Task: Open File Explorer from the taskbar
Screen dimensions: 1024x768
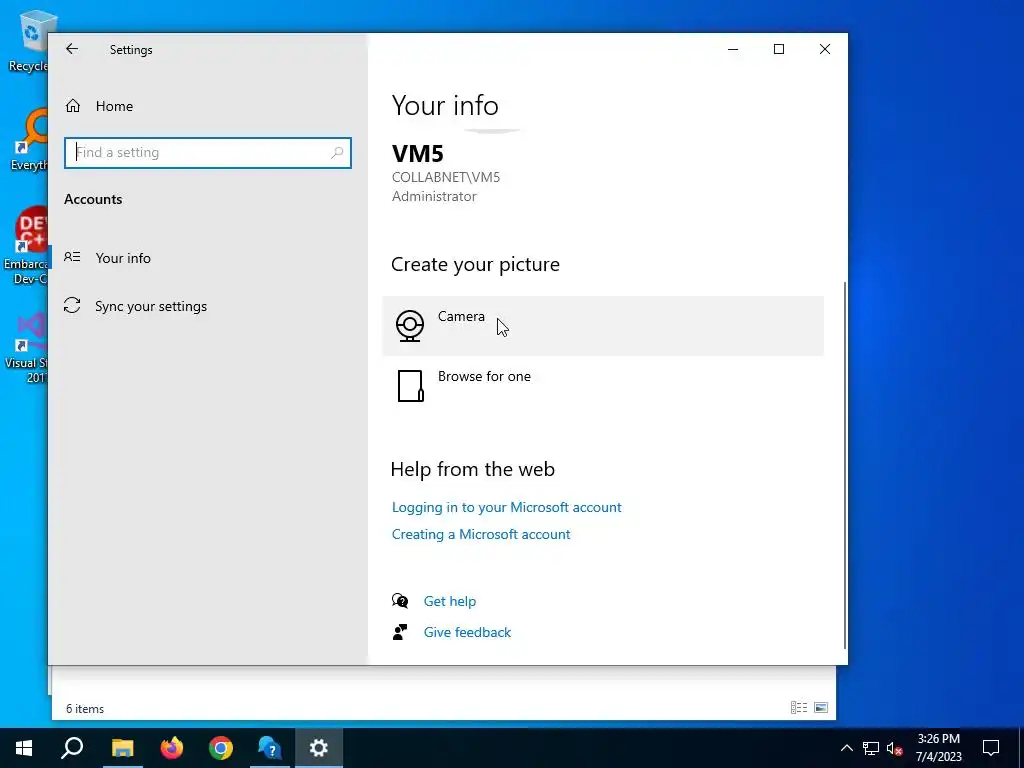Action: point(122,748)
